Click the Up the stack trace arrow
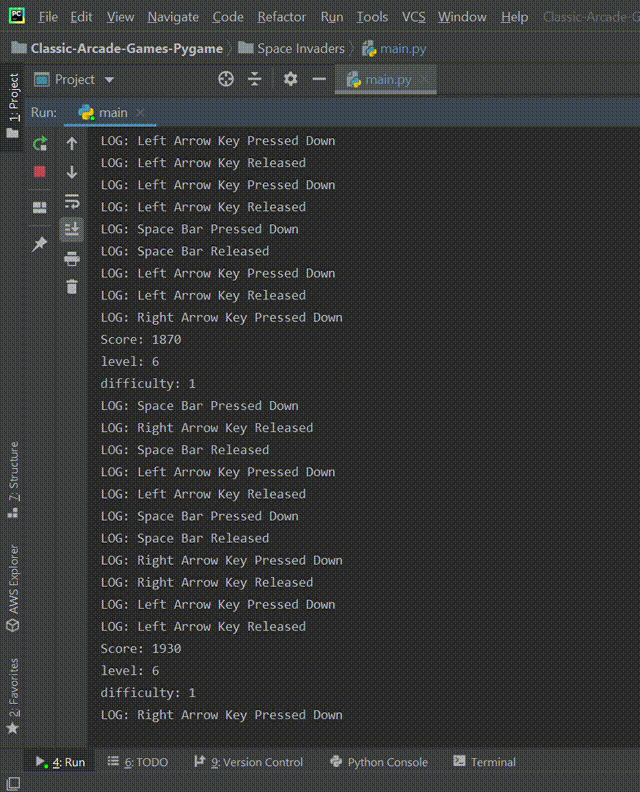This screenshot has height=792, width=640. tap(72, 143)
